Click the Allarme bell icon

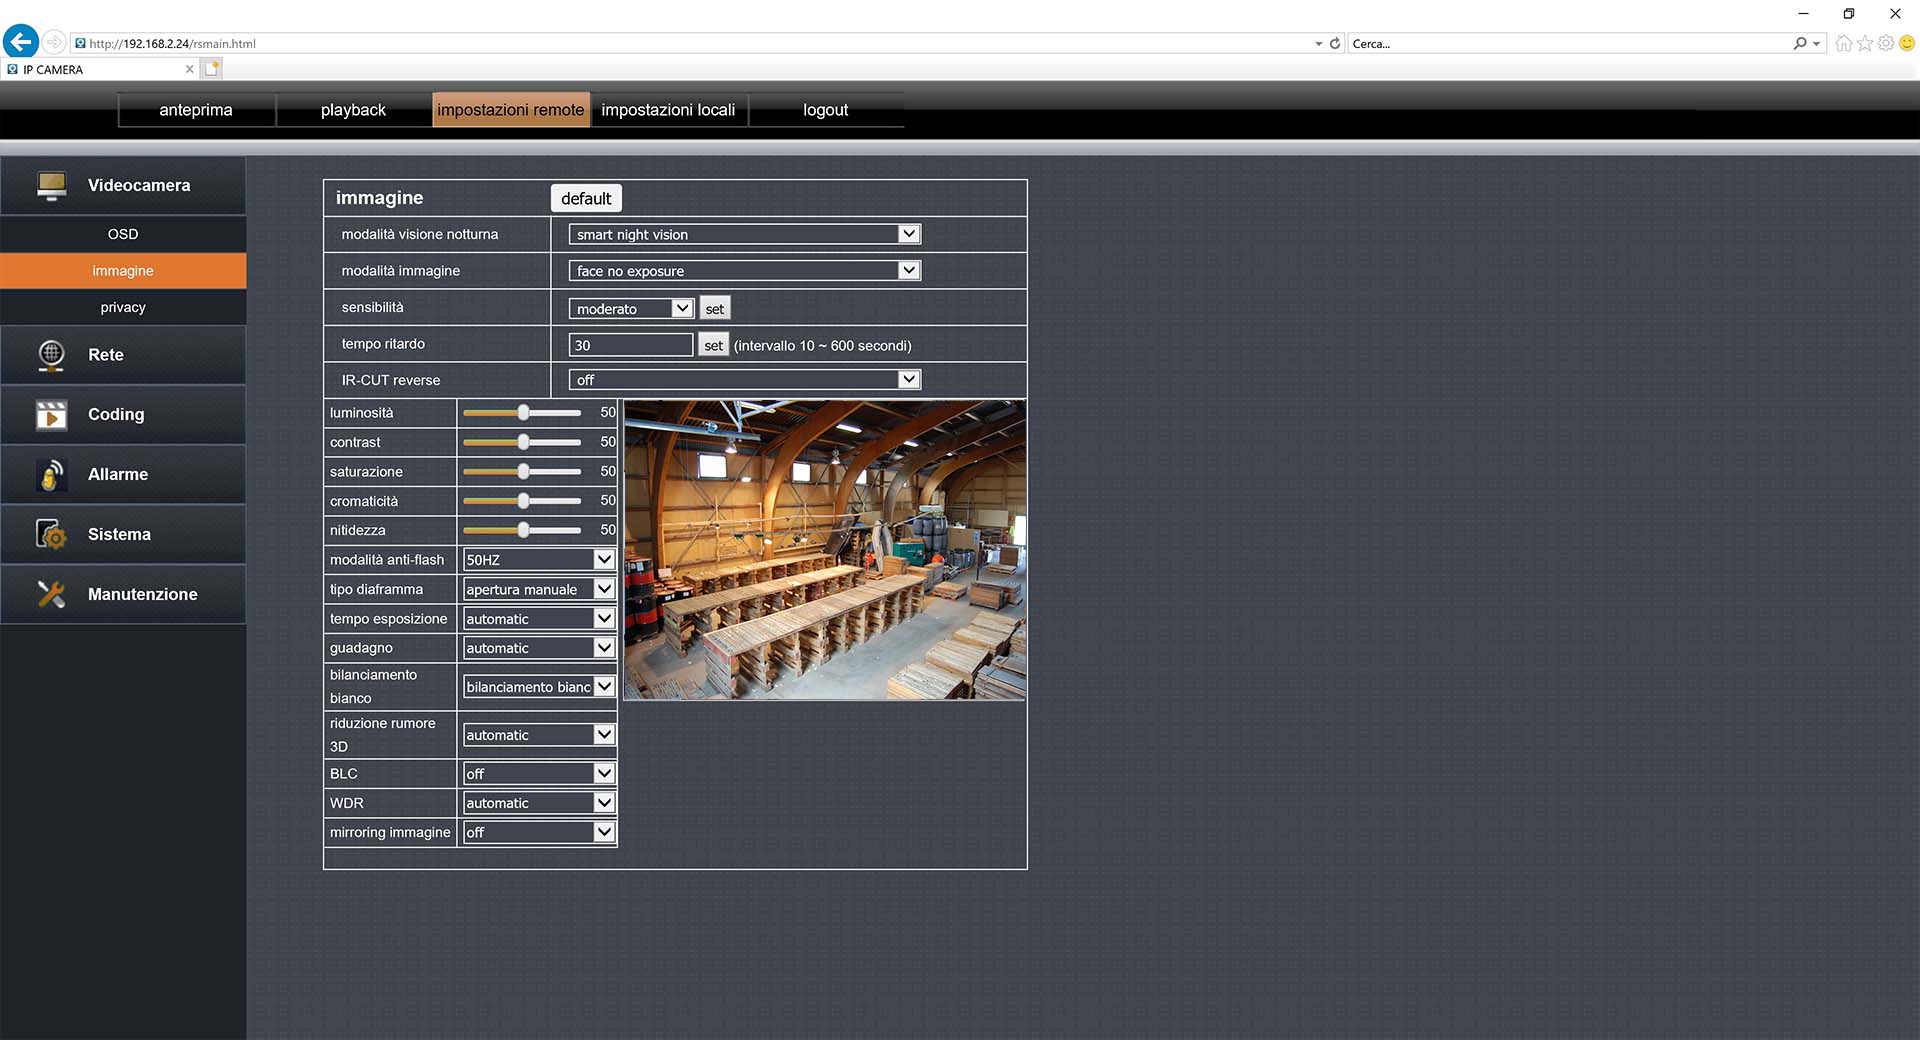(x=51, y=475)
